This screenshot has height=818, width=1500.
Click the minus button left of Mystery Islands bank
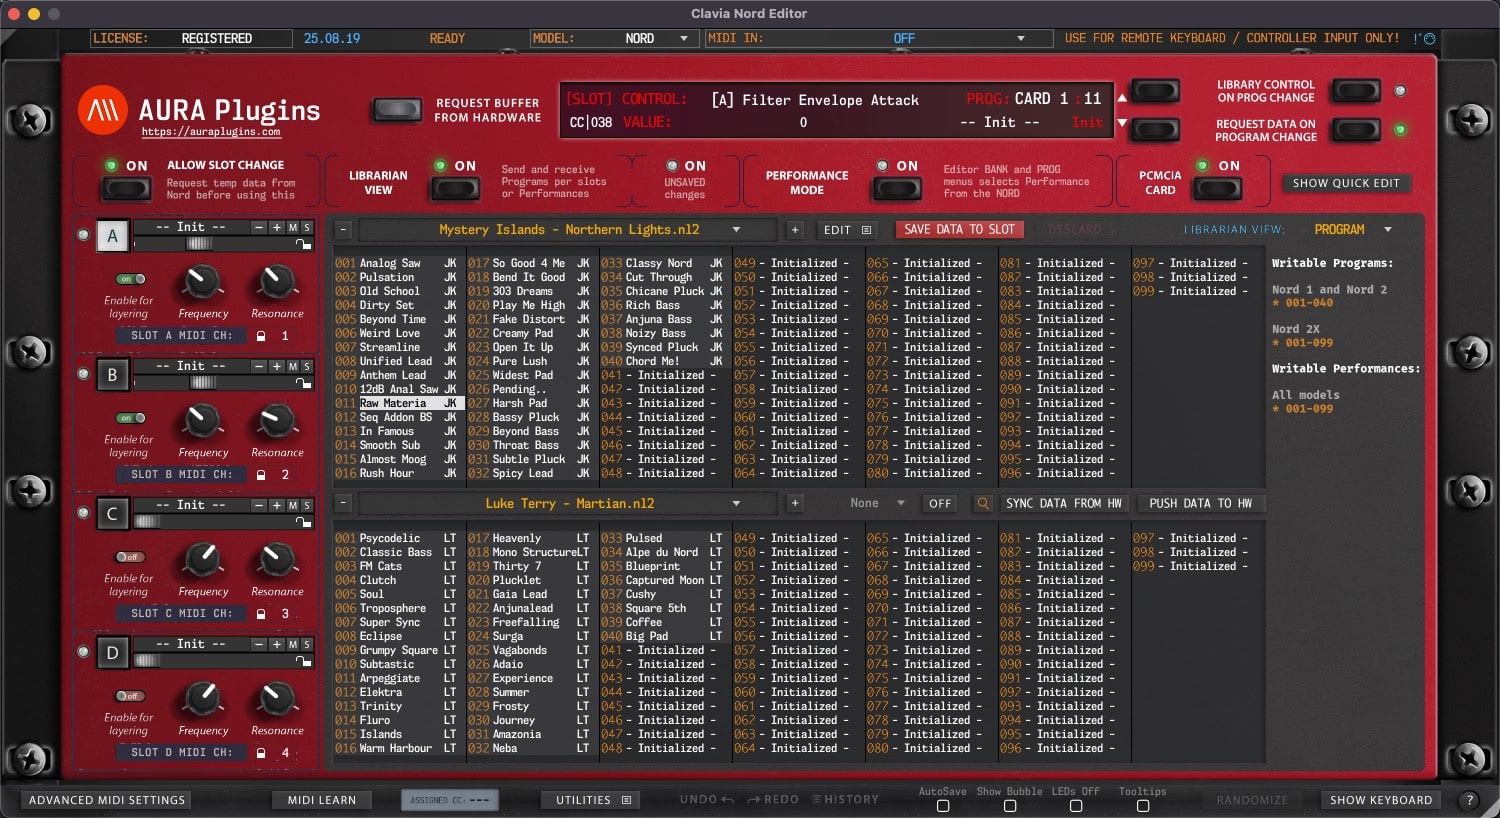(x=343, y=230)
